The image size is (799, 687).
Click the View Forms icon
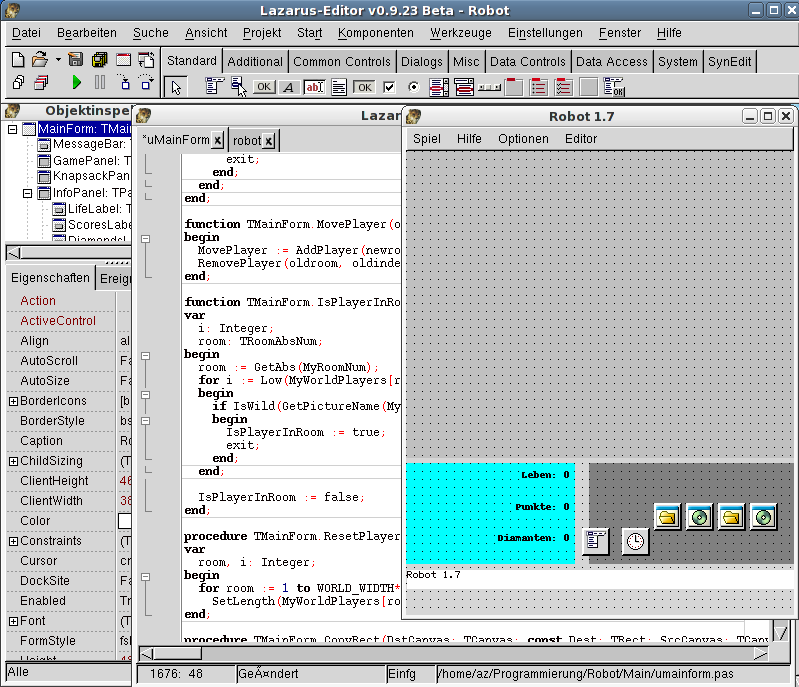pos(41,82)
